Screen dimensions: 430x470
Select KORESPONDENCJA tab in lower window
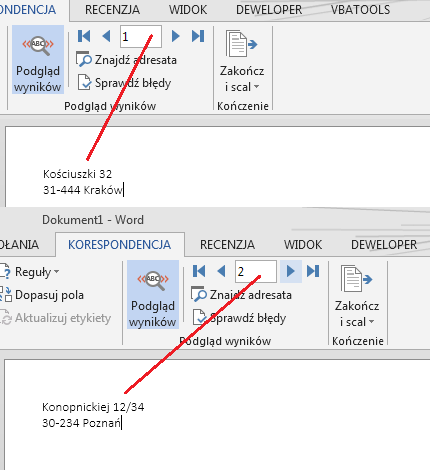[120, 245]
